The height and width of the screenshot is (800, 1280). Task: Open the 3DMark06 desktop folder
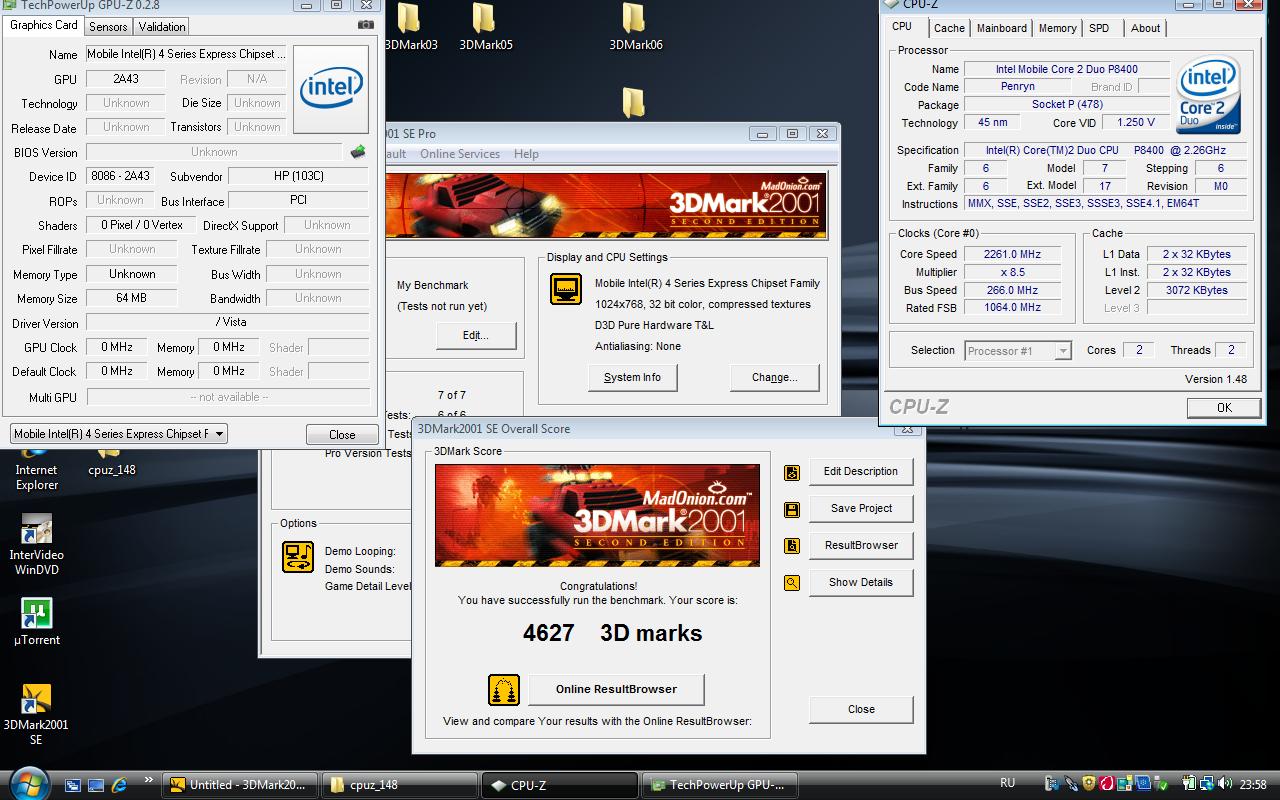[635, 28]
